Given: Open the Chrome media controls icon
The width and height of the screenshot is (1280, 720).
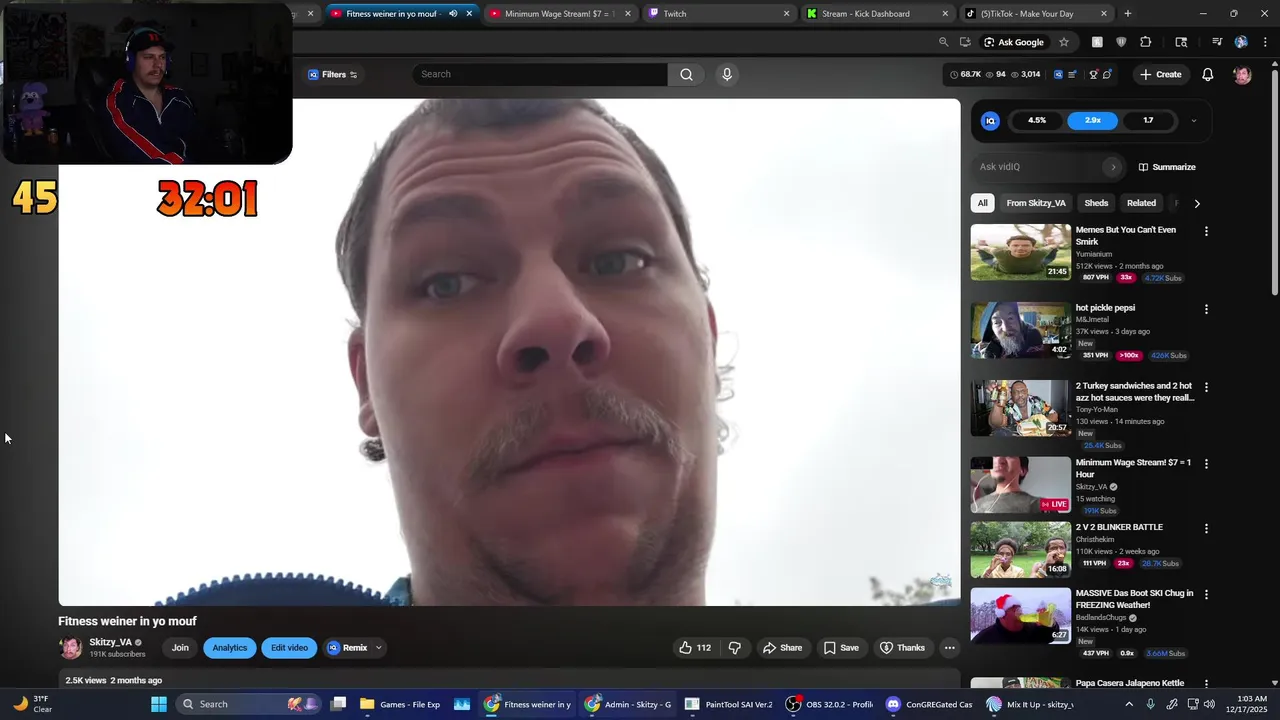Looking at the screenshot, I should point(1217,42).
